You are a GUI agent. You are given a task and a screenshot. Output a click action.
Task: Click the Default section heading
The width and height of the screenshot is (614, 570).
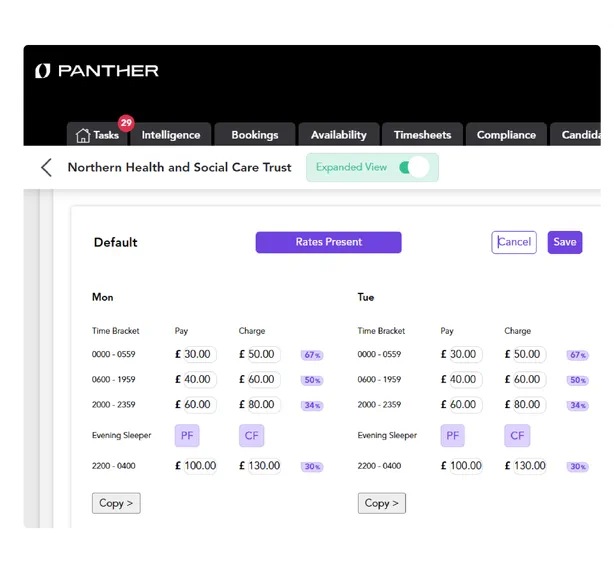tap(116, 243)
